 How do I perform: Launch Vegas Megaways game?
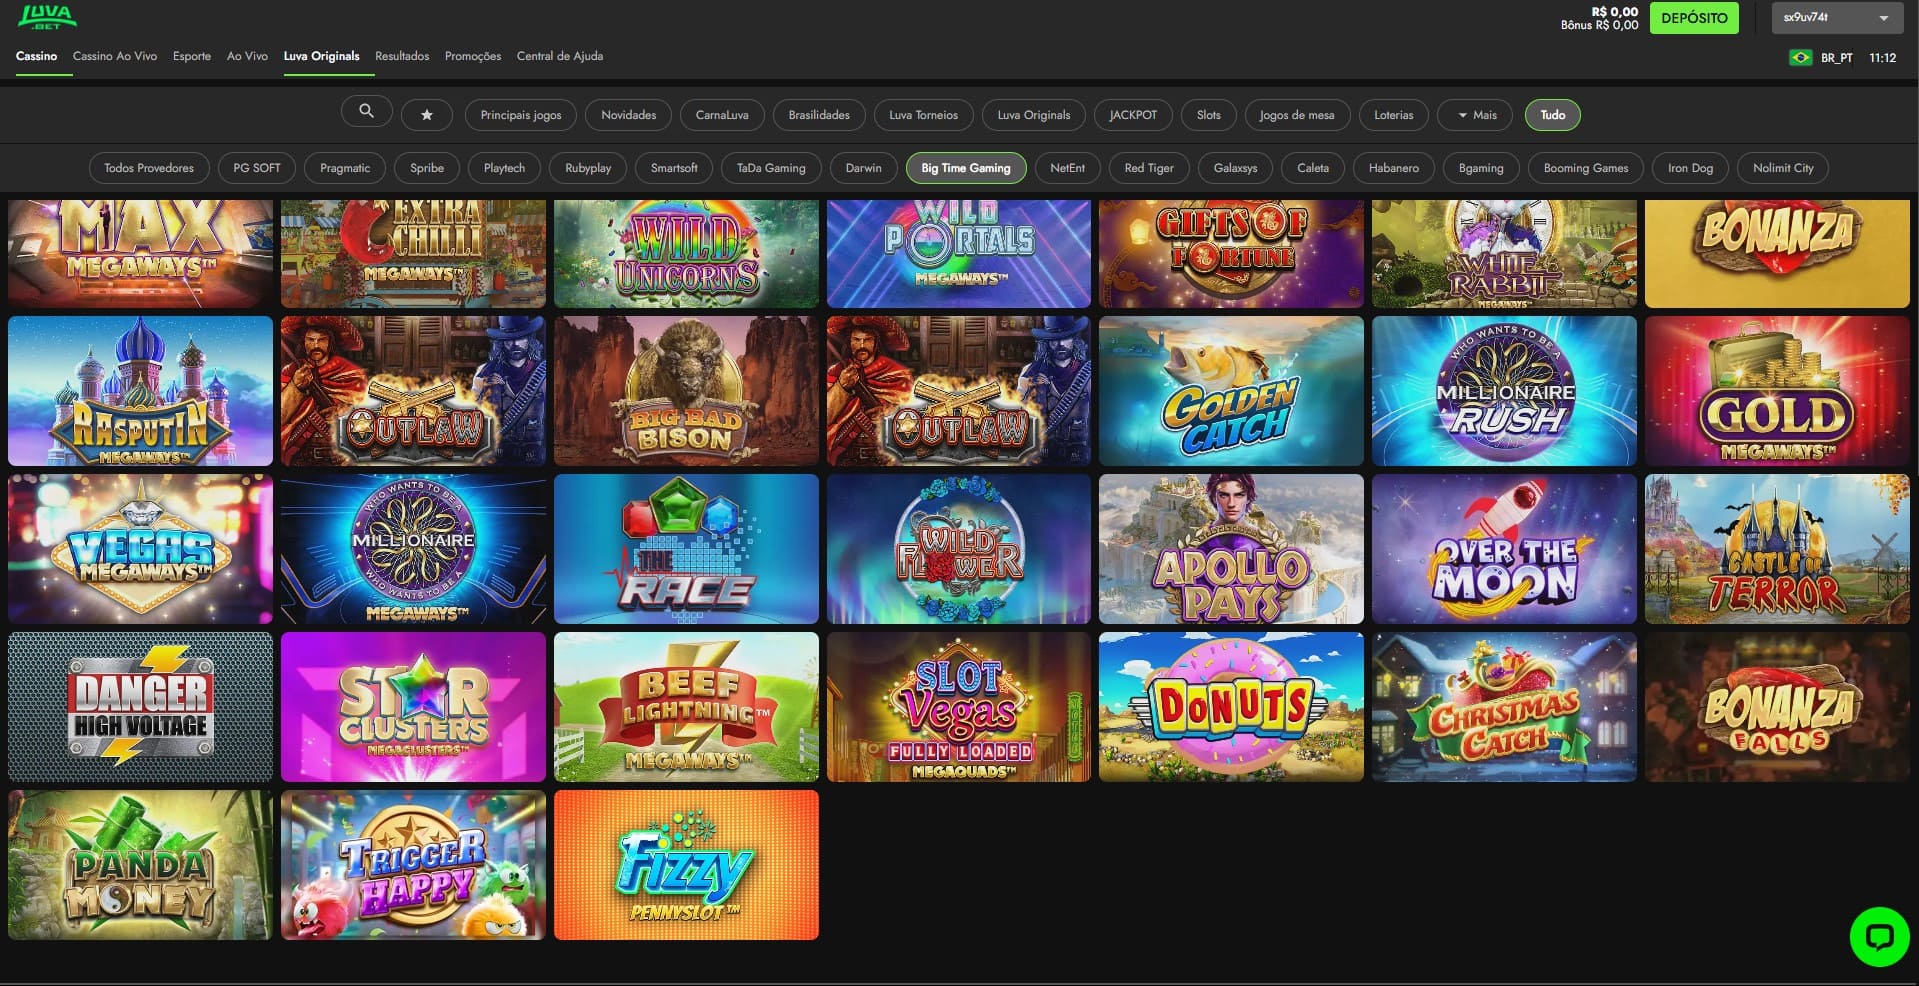coord(140,549)
